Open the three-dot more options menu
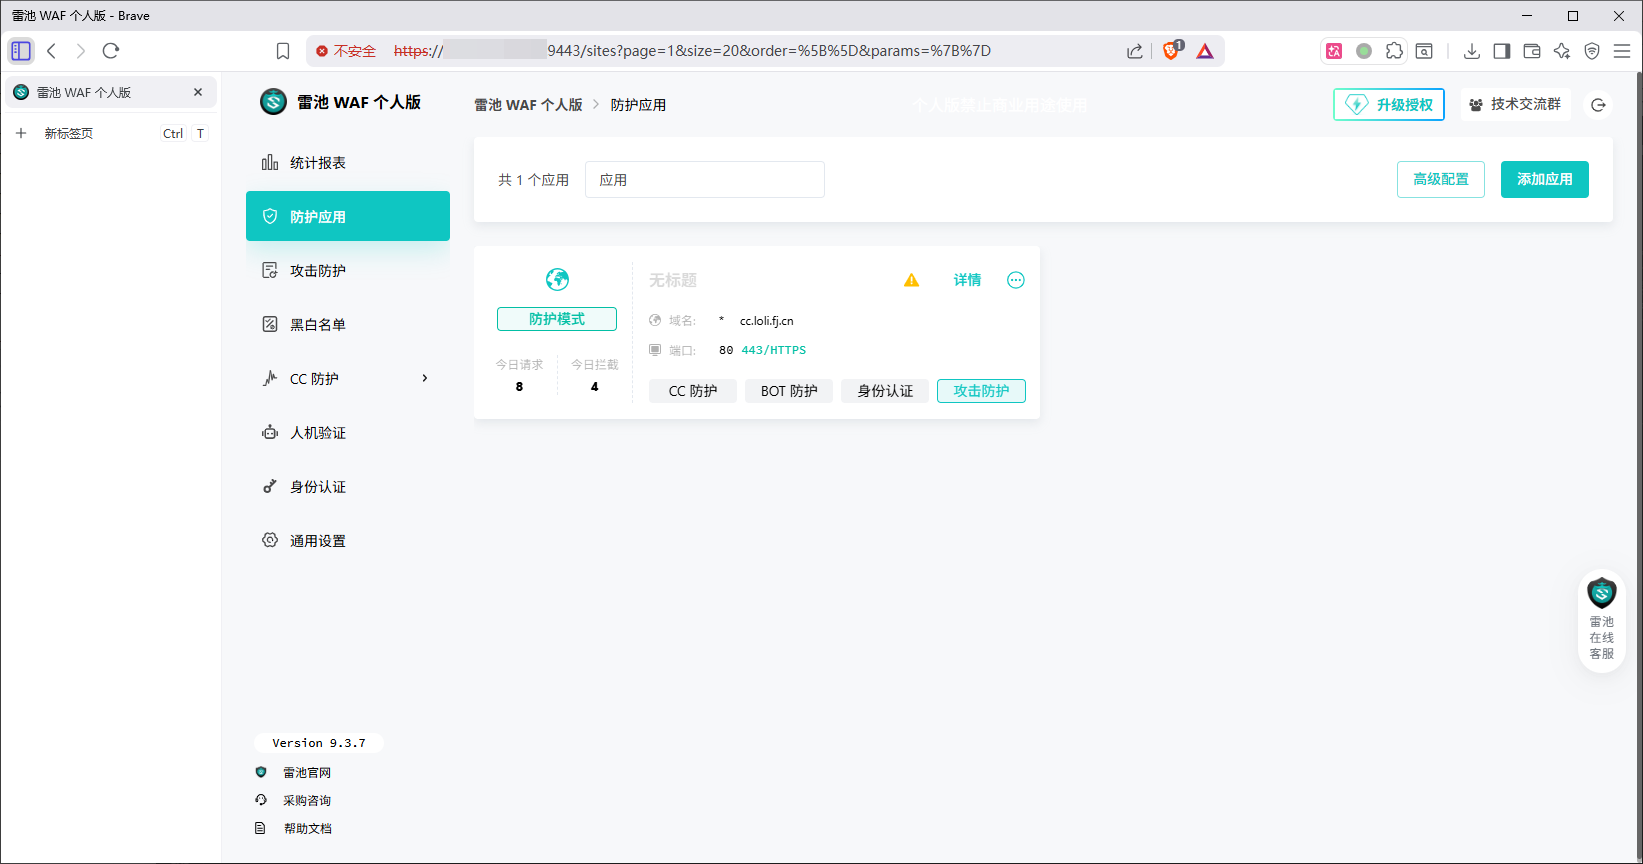The image size is (1643, 864). (1016, 280)
